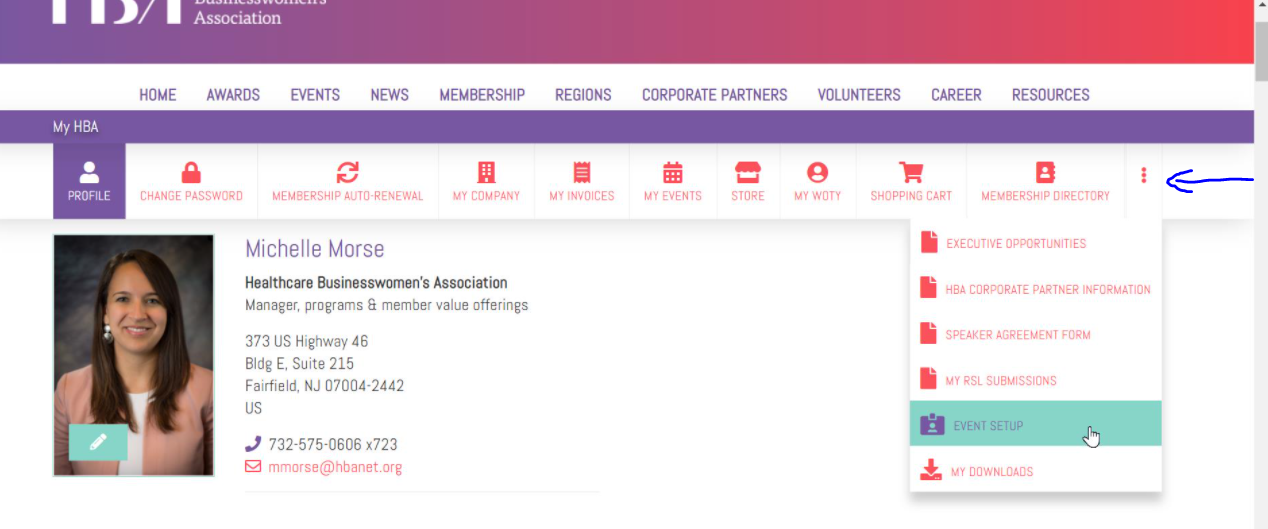Open the NEWS navigation menu
The height and width of the screenshot is (529, 1268).
click(389, 95)
